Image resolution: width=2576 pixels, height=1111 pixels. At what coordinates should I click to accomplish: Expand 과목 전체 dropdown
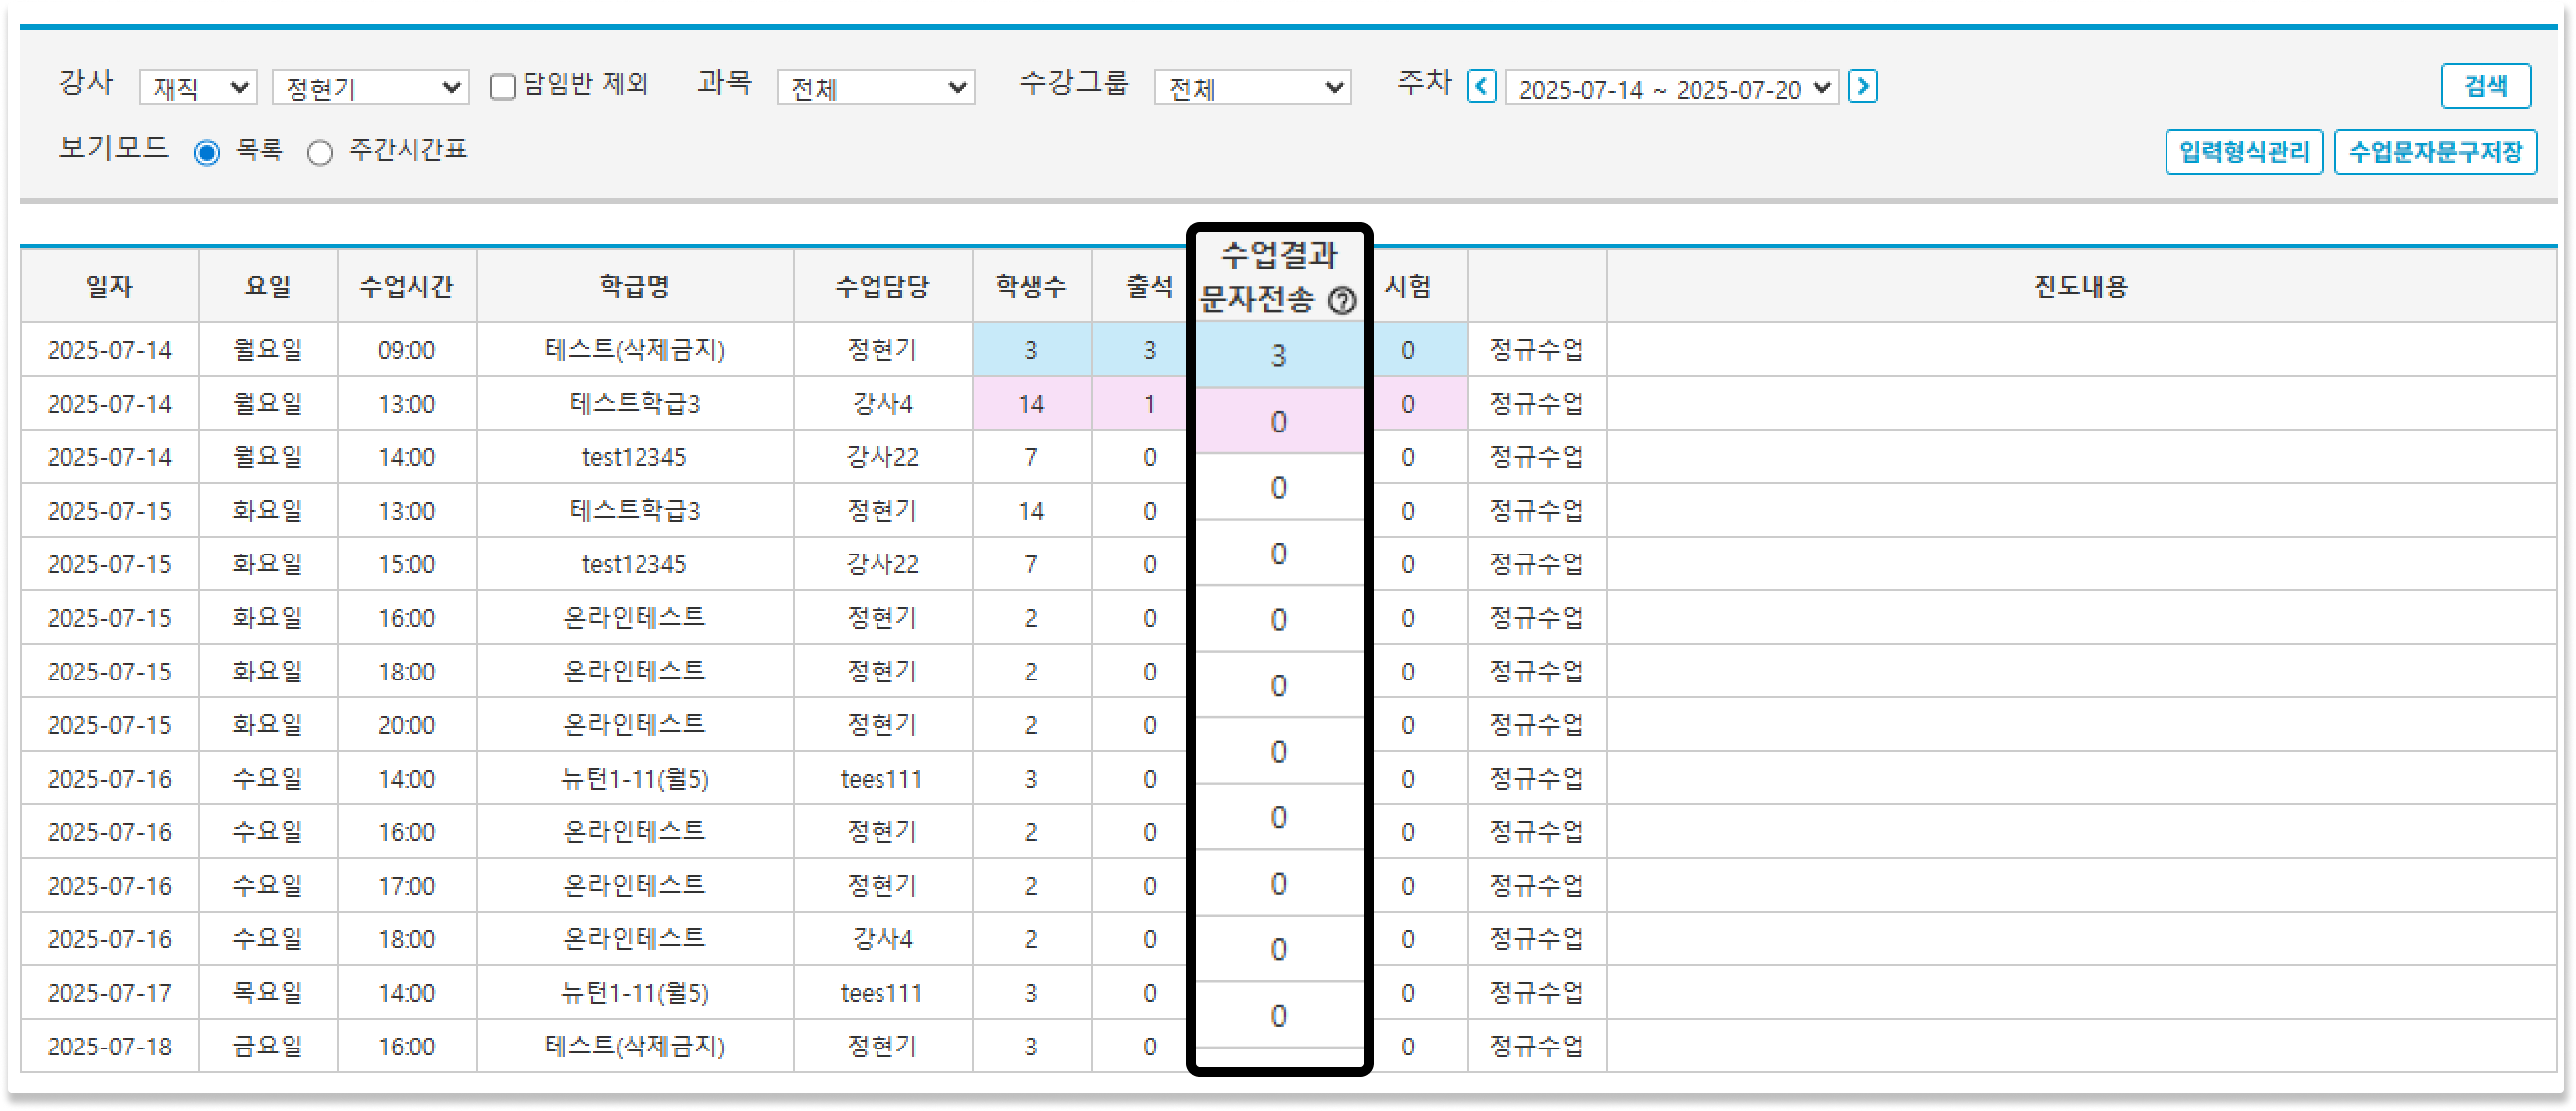tap(876, 88)
